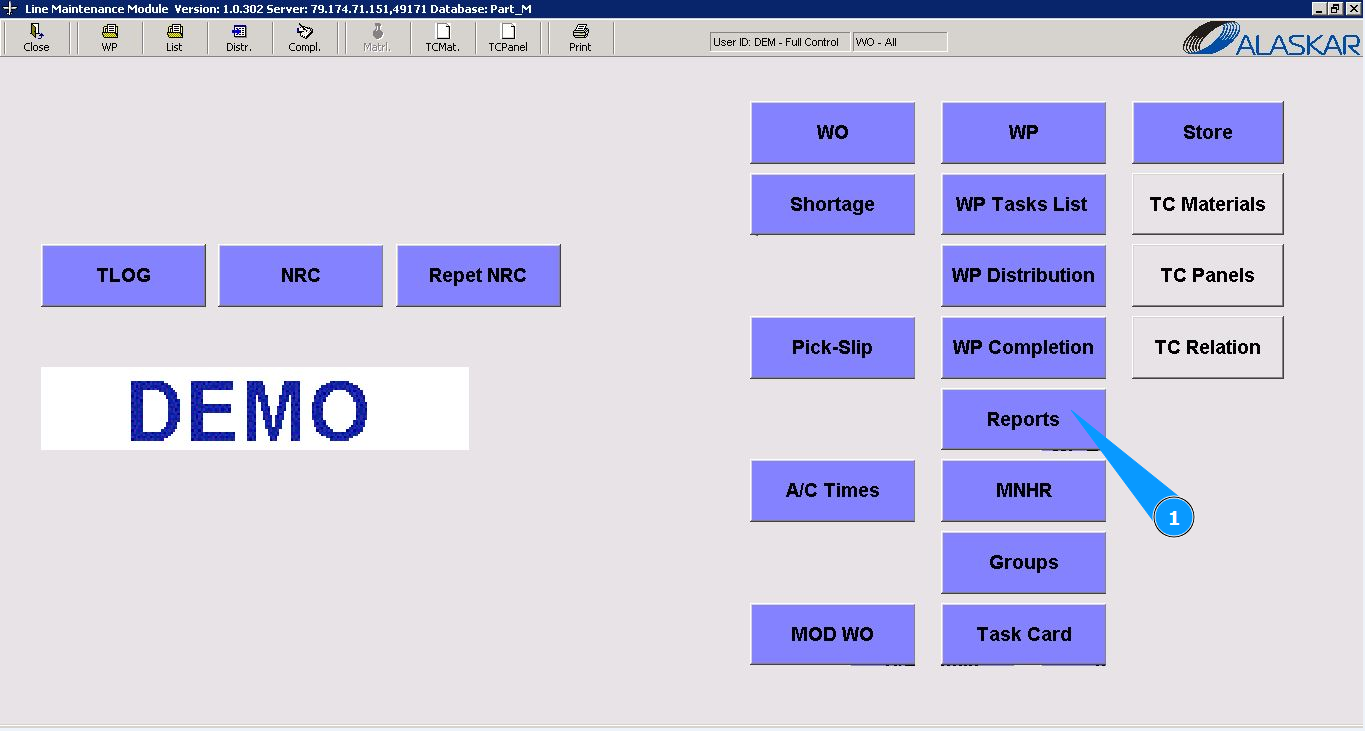Open the Groups button

[1023, 562]
